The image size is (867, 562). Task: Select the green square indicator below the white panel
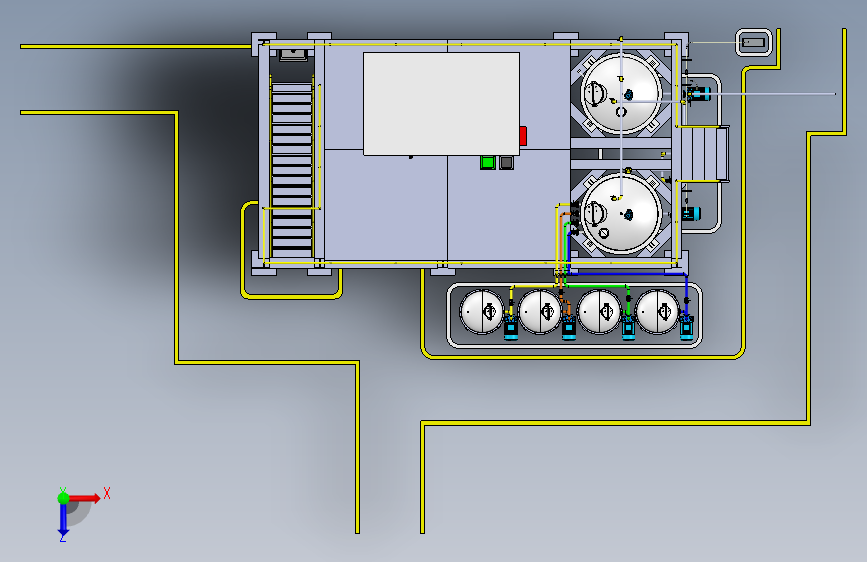pos(488,162)
